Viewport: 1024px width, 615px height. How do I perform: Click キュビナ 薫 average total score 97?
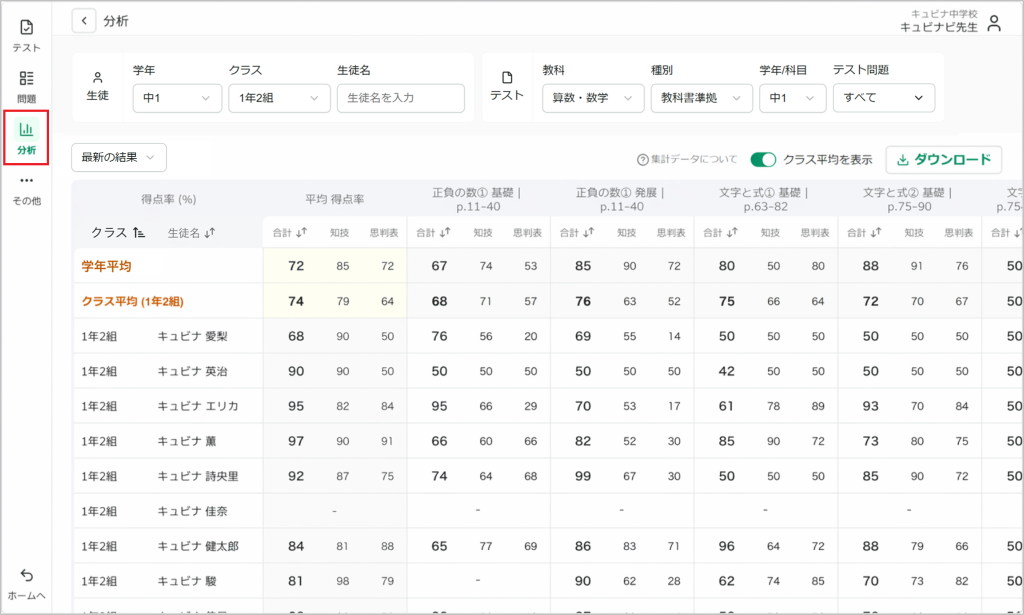point(296,441)
